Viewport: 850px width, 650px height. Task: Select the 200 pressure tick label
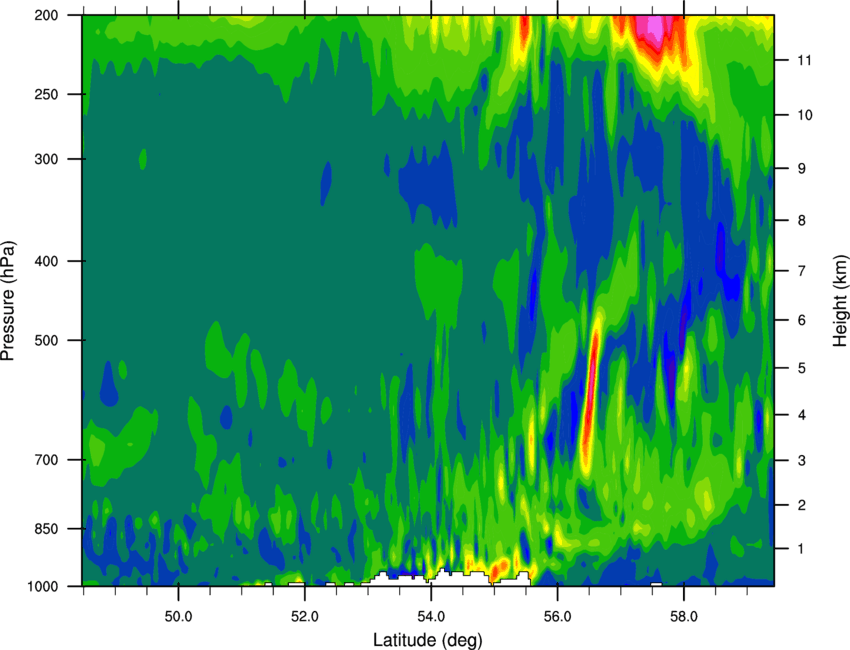[x=47, y=15]
